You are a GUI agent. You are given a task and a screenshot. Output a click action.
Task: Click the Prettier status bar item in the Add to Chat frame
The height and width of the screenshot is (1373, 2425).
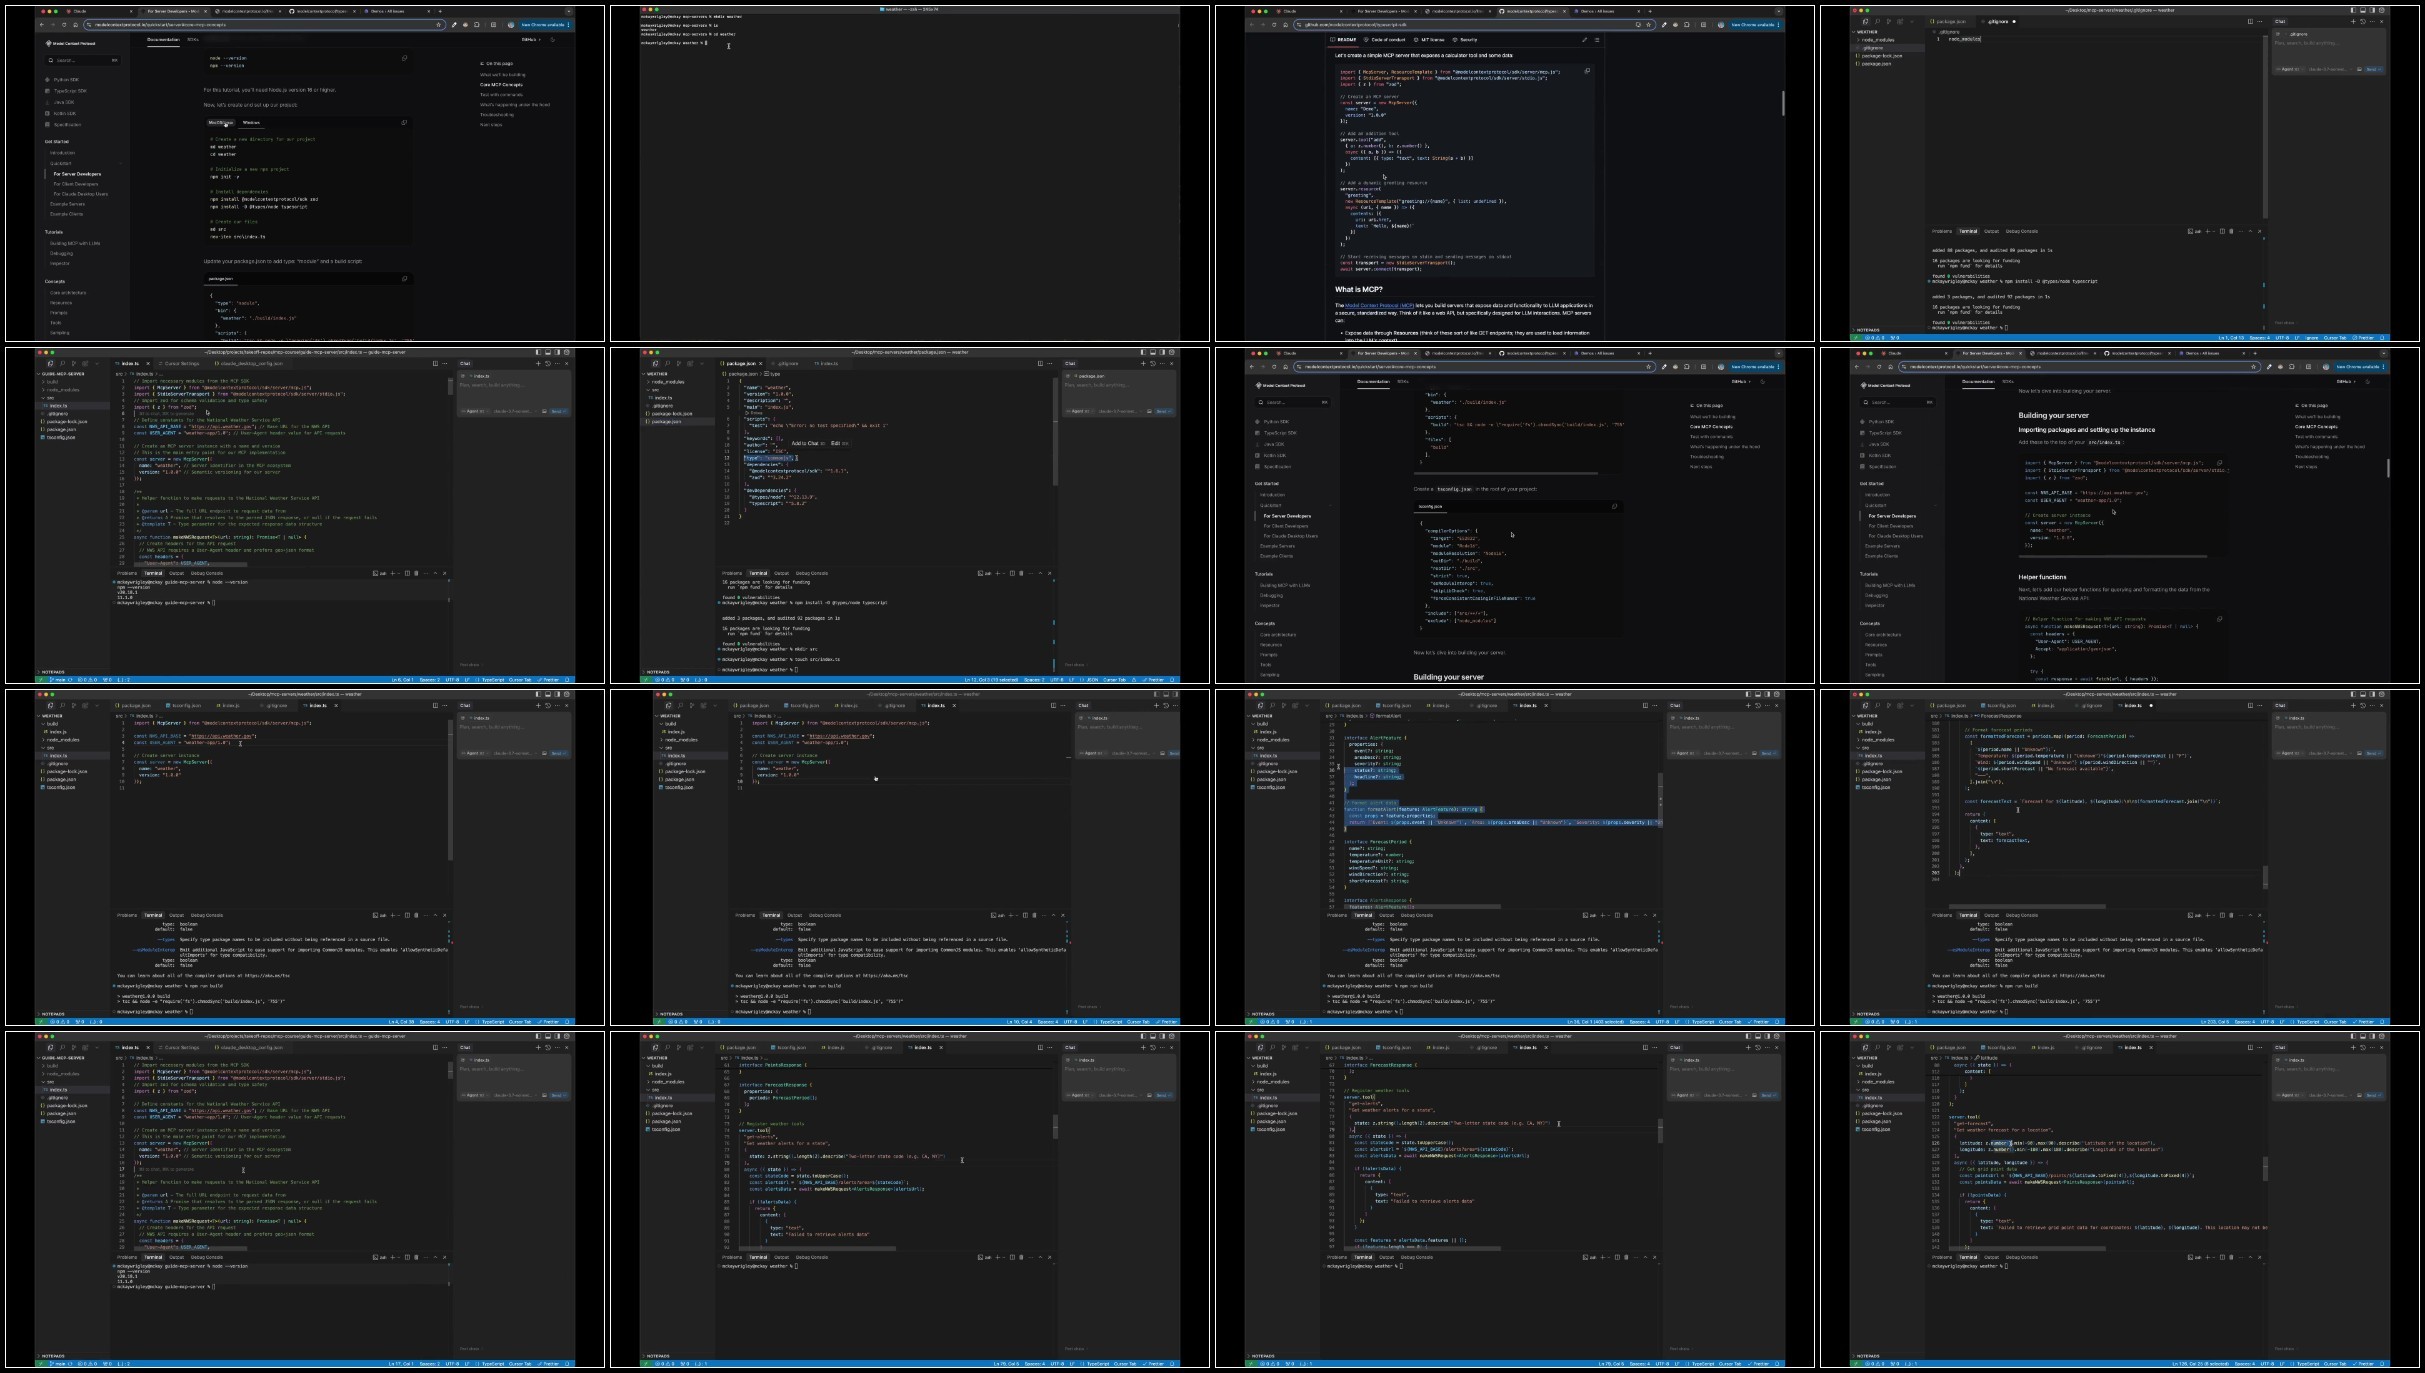coord(1154,680)
